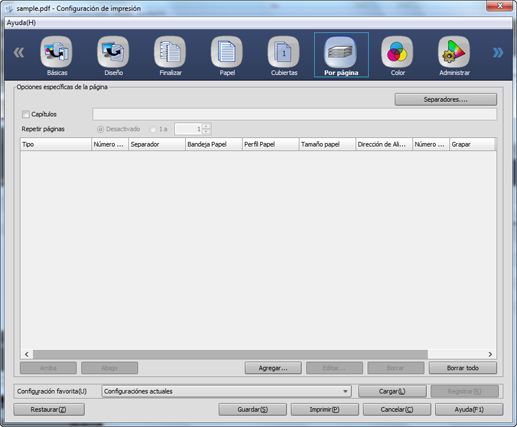The image size is (517, 427).
Task: Open the Básicas settings icon
Action: pyautogui.click(x=56, y=52)
